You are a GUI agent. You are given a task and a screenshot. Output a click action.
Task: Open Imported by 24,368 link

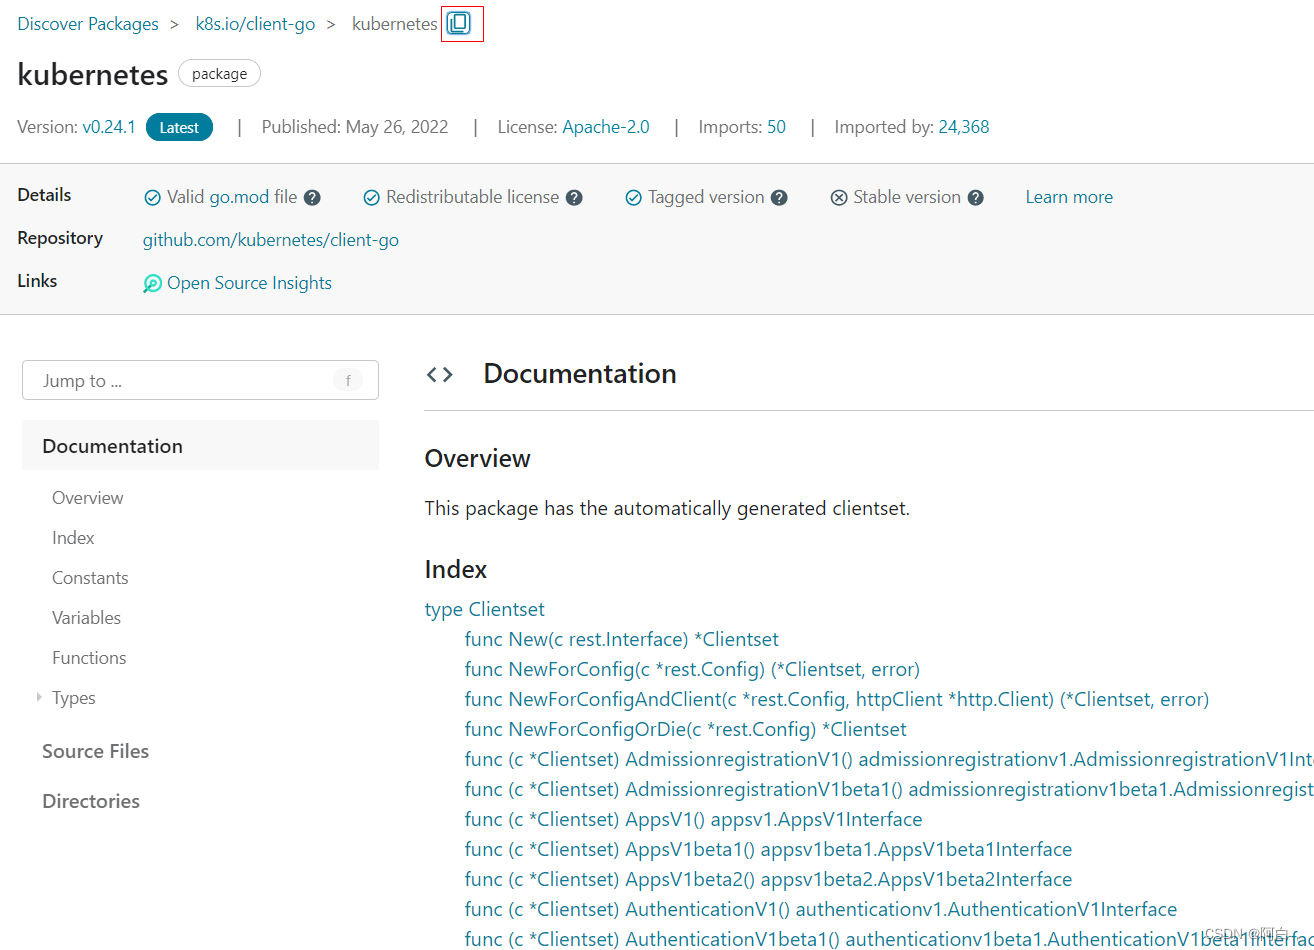[964, 127]
